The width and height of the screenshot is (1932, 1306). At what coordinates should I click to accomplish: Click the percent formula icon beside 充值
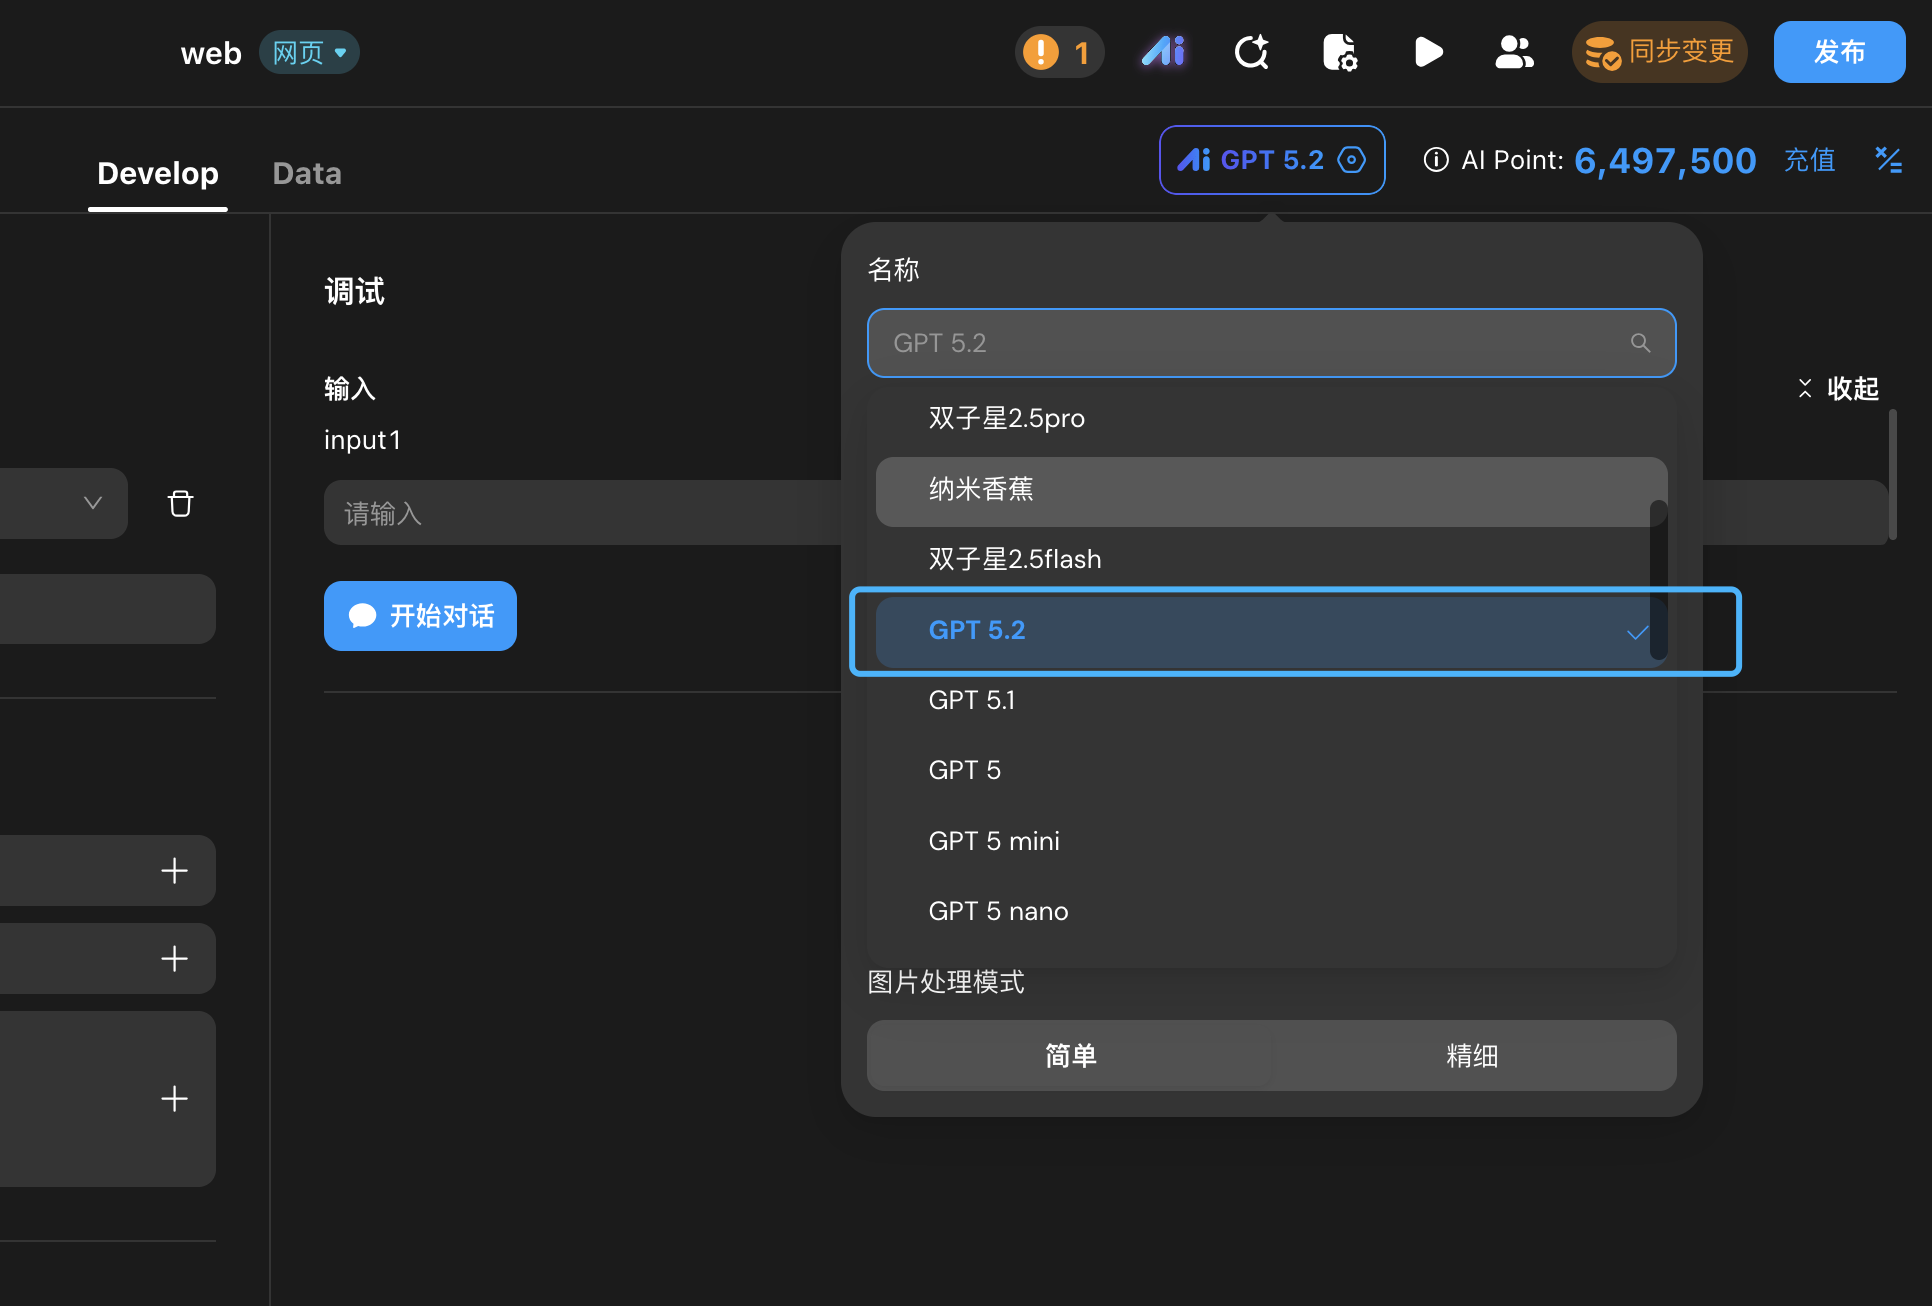click(1888, 160)
